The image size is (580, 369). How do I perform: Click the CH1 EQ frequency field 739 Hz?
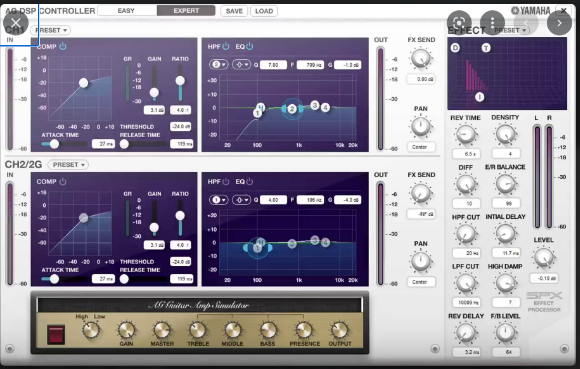tap(310, 65)
